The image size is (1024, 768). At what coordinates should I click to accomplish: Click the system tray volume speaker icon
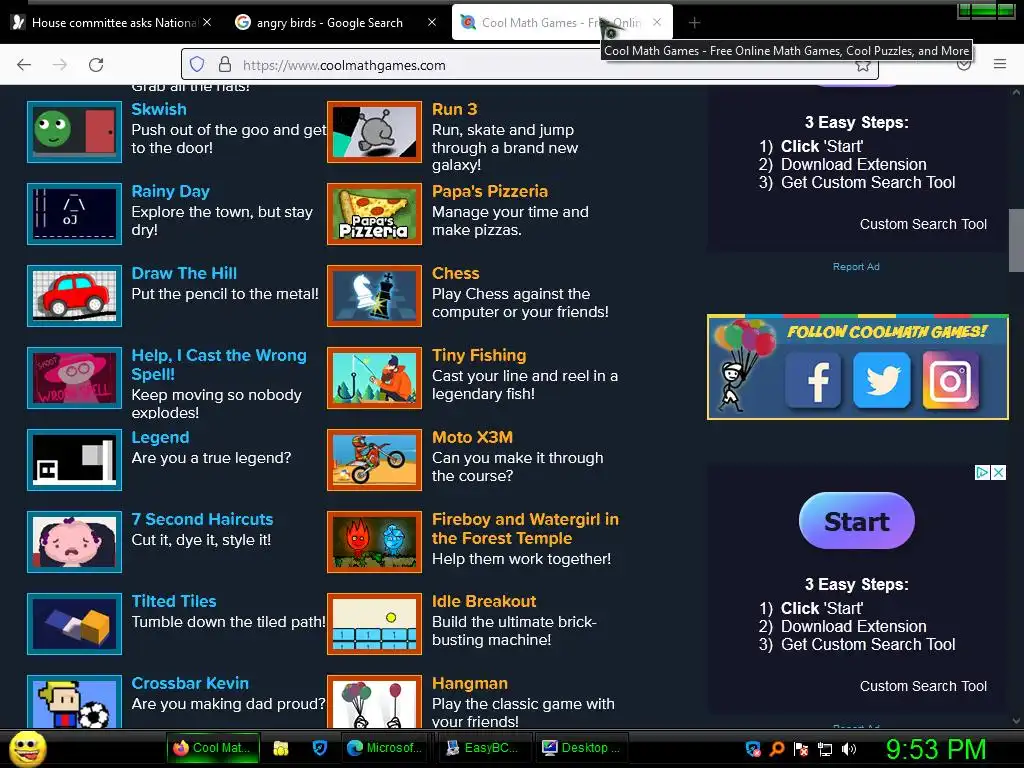(849, 749)
